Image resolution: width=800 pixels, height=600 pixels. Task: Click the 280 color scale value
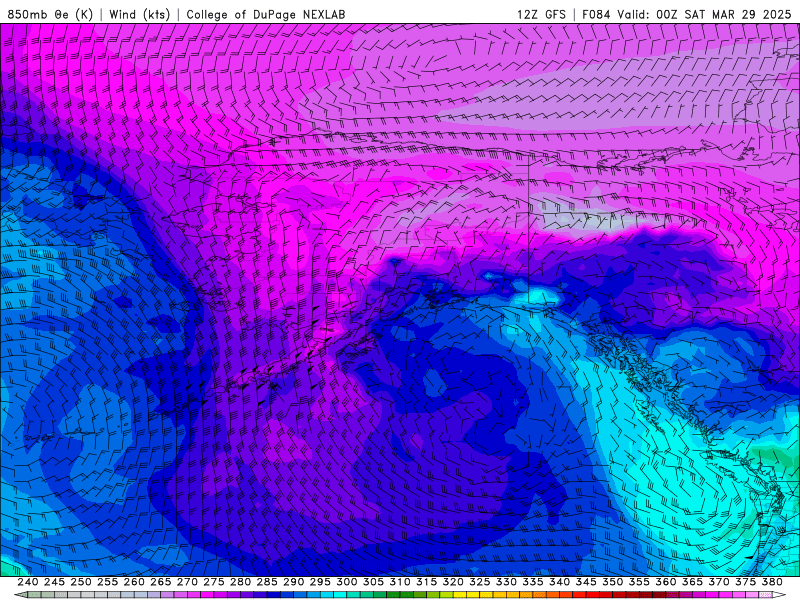[240, 582]
